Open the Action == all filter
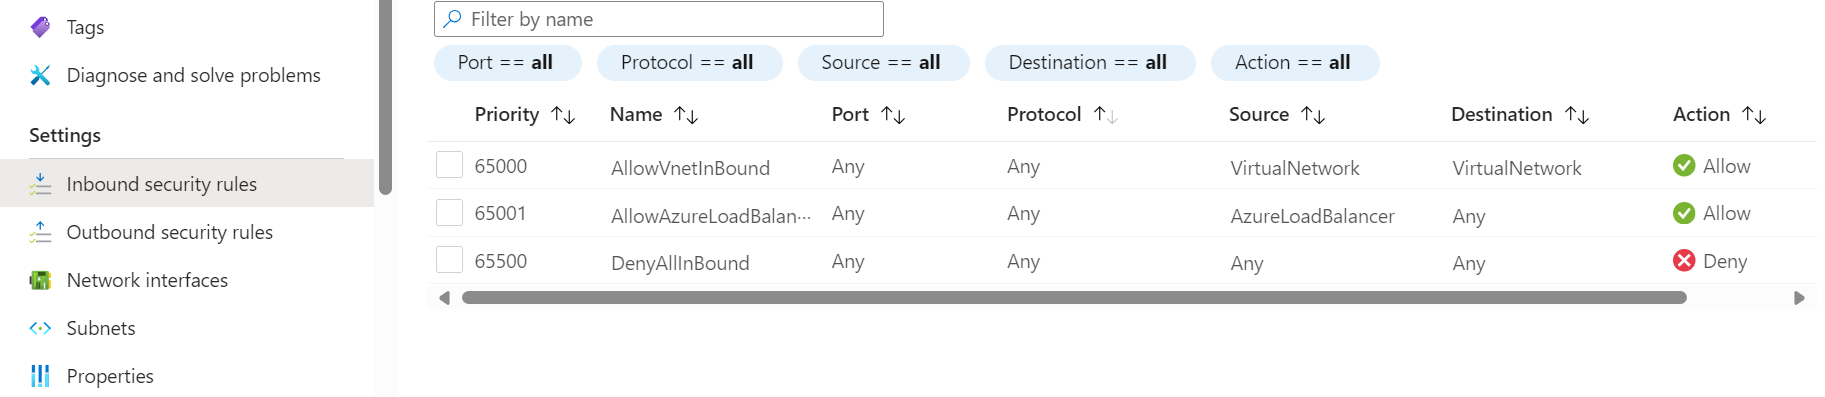The width and height of the screenshot is (1825, 397). [x=1294, y=62]
